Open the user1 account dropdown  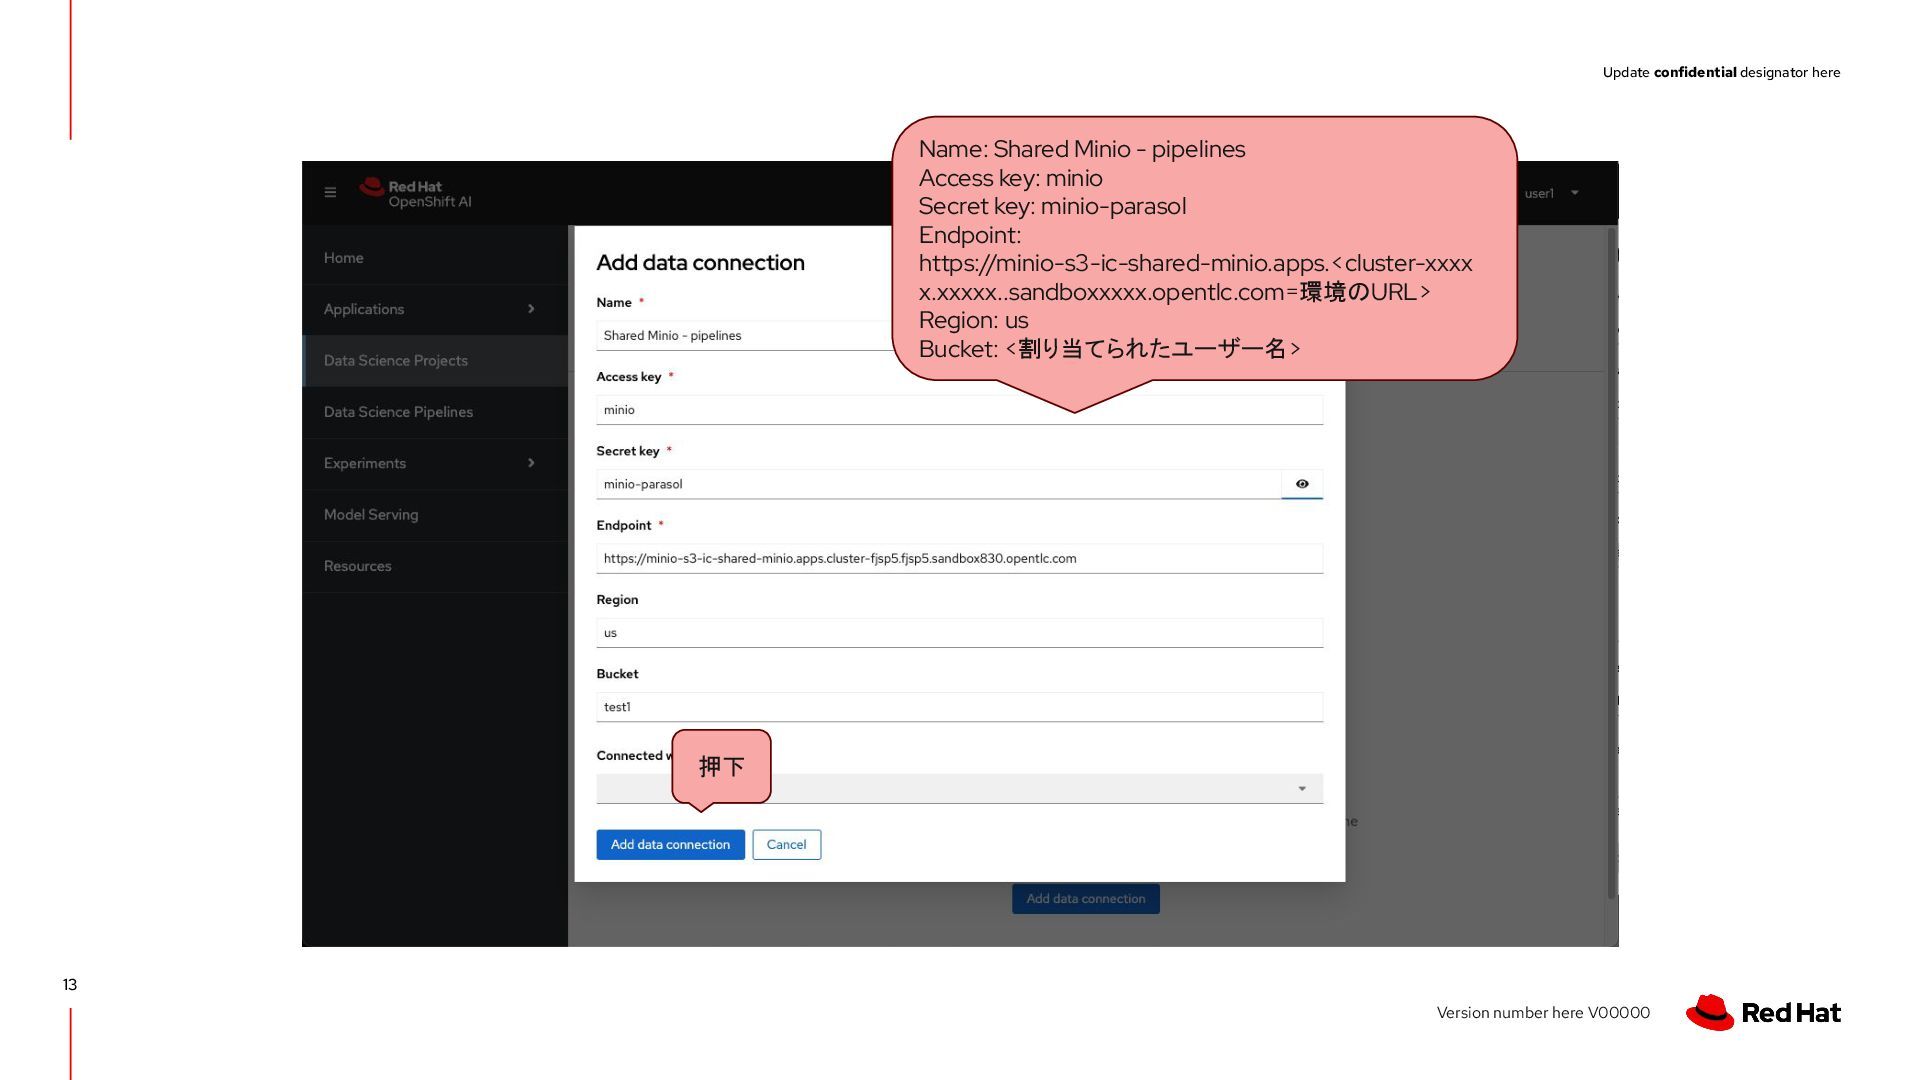point(1551,193)
